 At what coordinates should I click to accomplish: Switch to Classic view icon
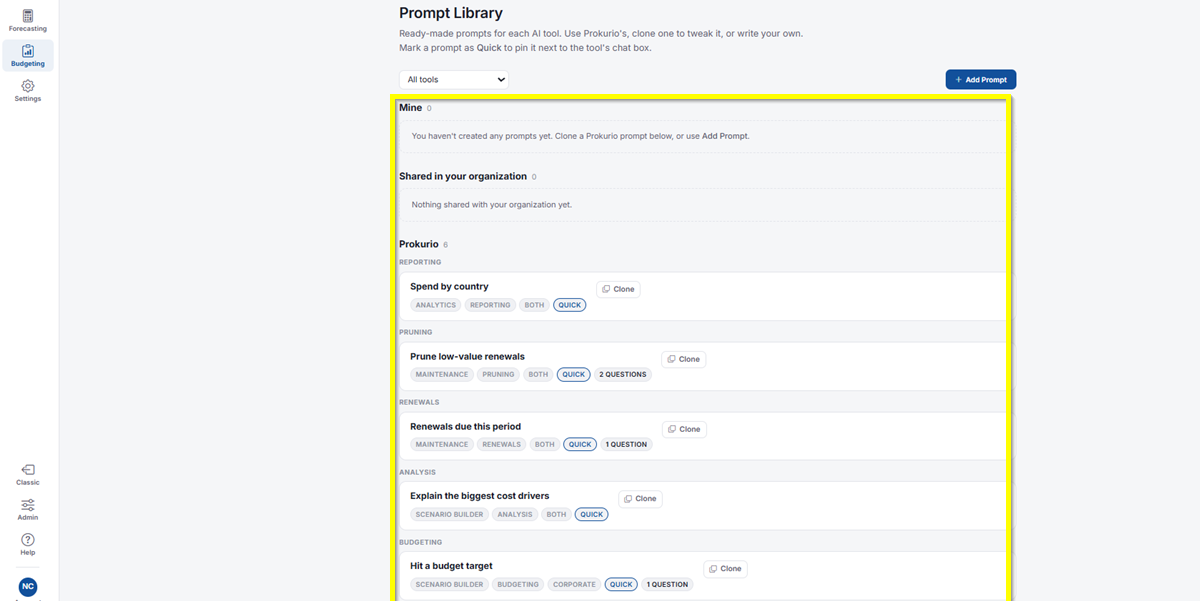tap(28, 474)
